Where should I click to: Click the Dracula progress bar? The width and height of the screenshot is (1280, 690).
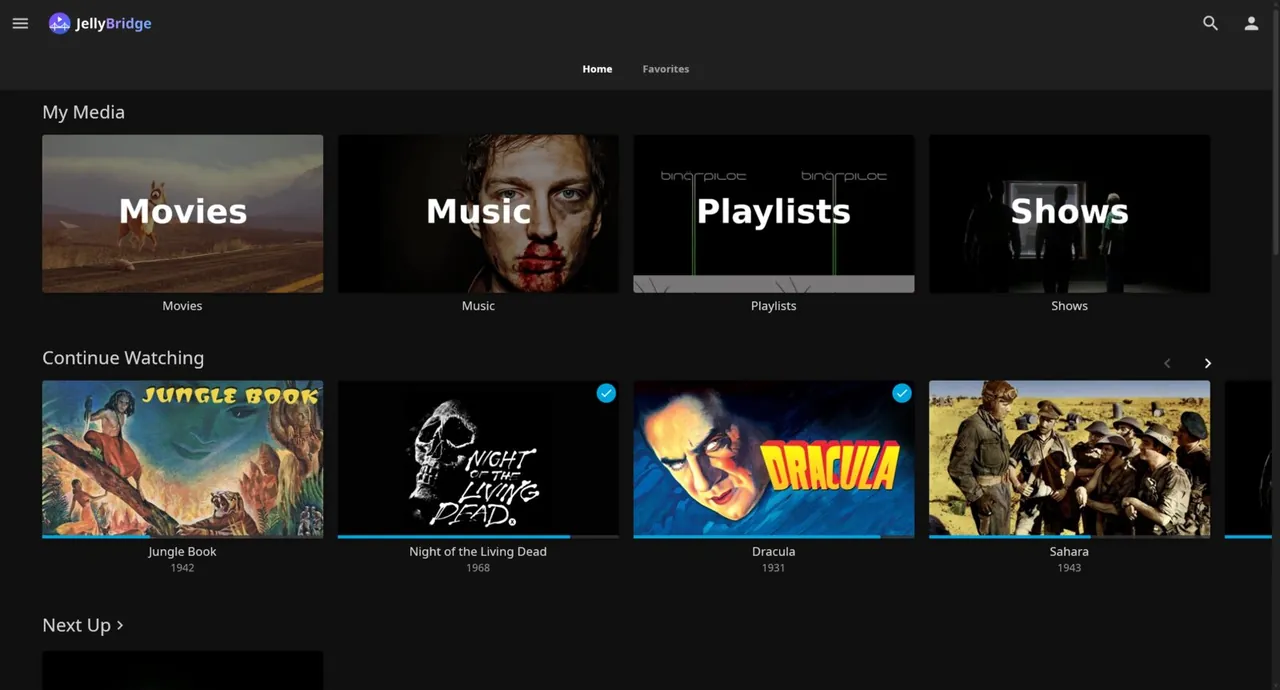coord(774,537)
